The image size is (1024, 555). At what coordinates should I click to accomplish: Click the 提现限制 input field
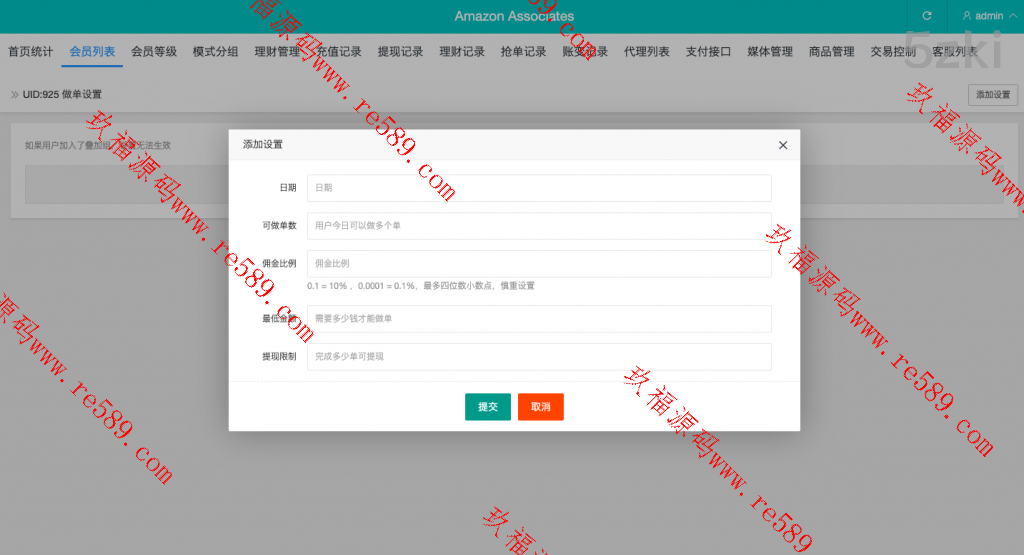[x=539, y=357]
